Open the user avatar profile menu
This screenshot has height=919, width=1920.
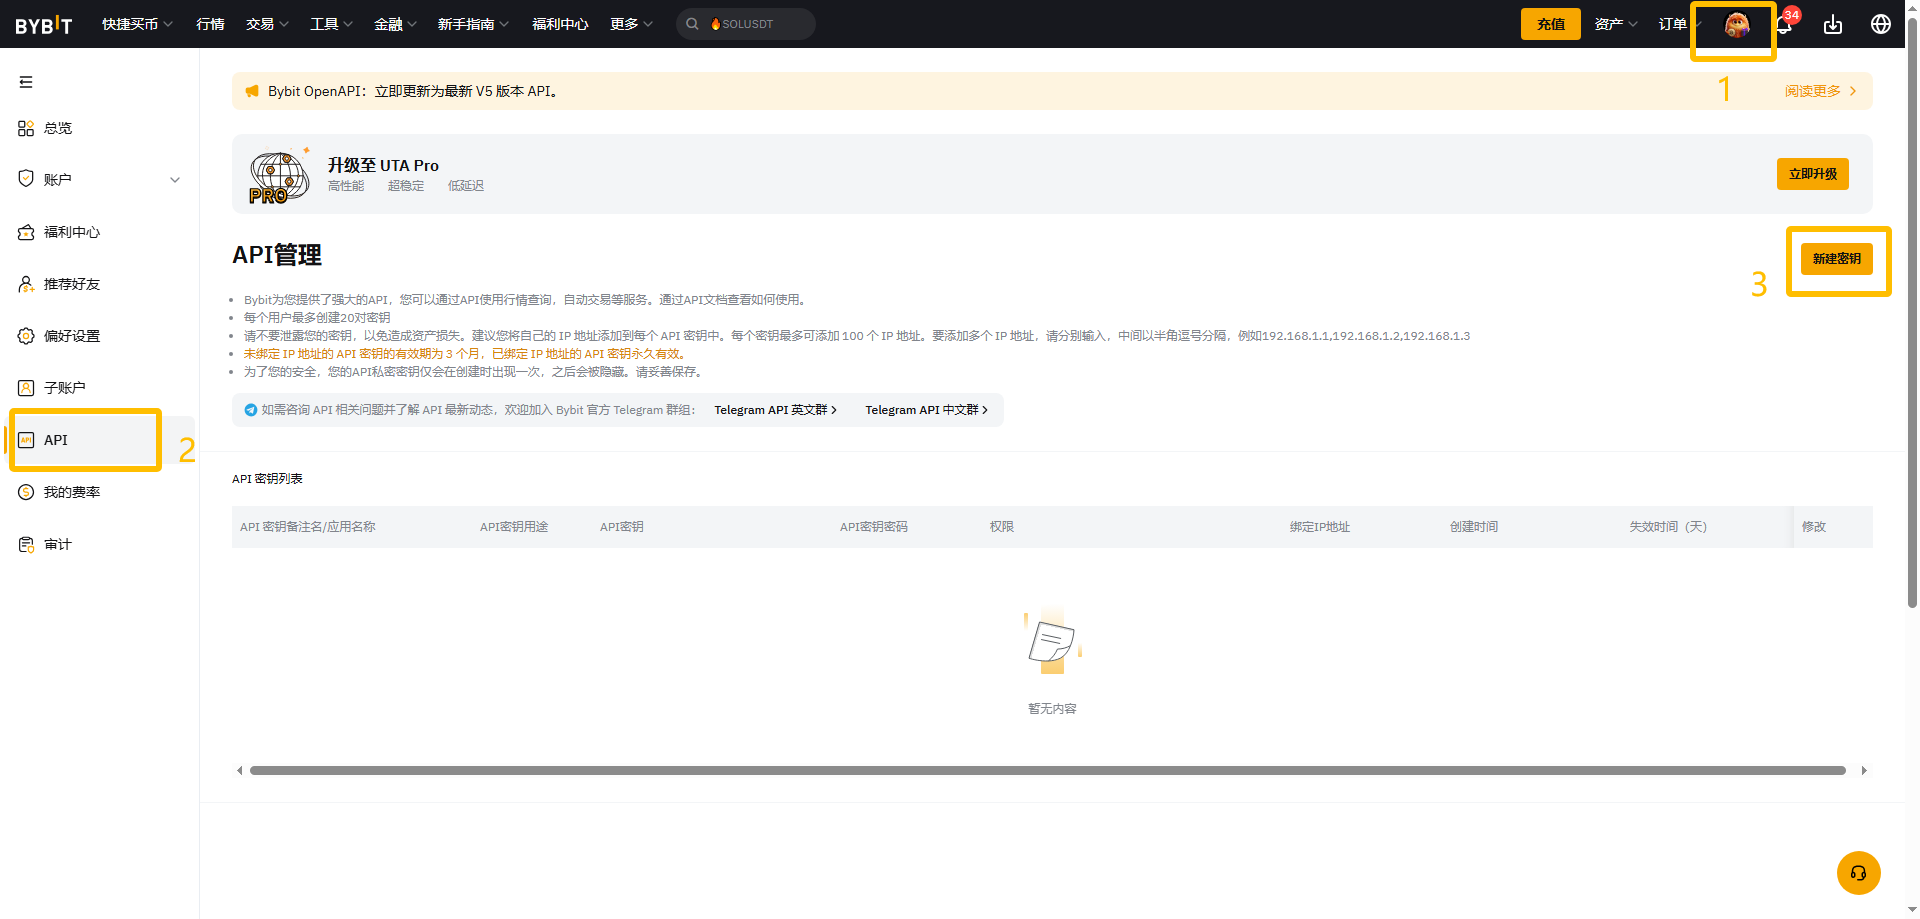pyautogui.click(x=1737, y=25)
